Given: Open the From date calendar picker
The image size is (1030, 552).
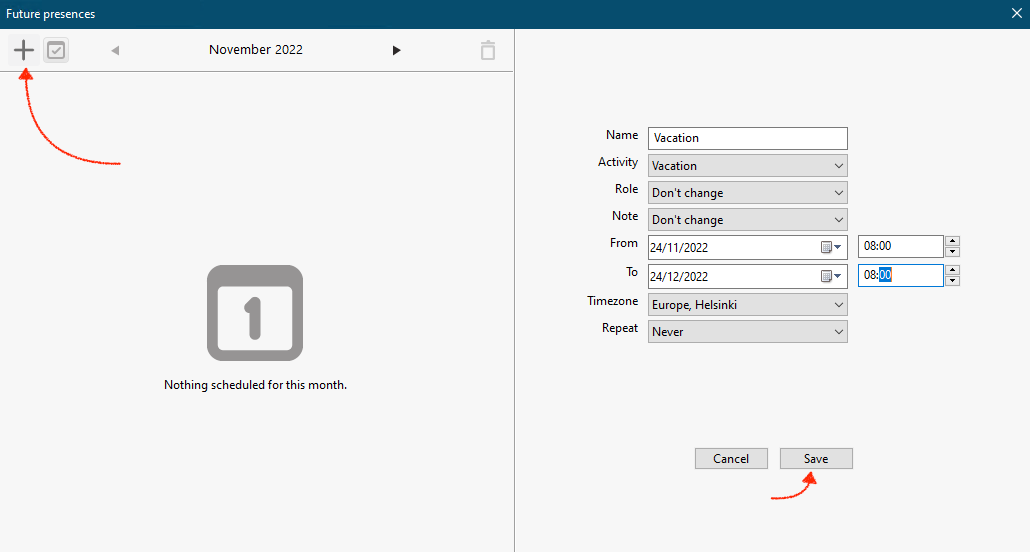Looking at the screenshot, I should [x=831, y=248].
